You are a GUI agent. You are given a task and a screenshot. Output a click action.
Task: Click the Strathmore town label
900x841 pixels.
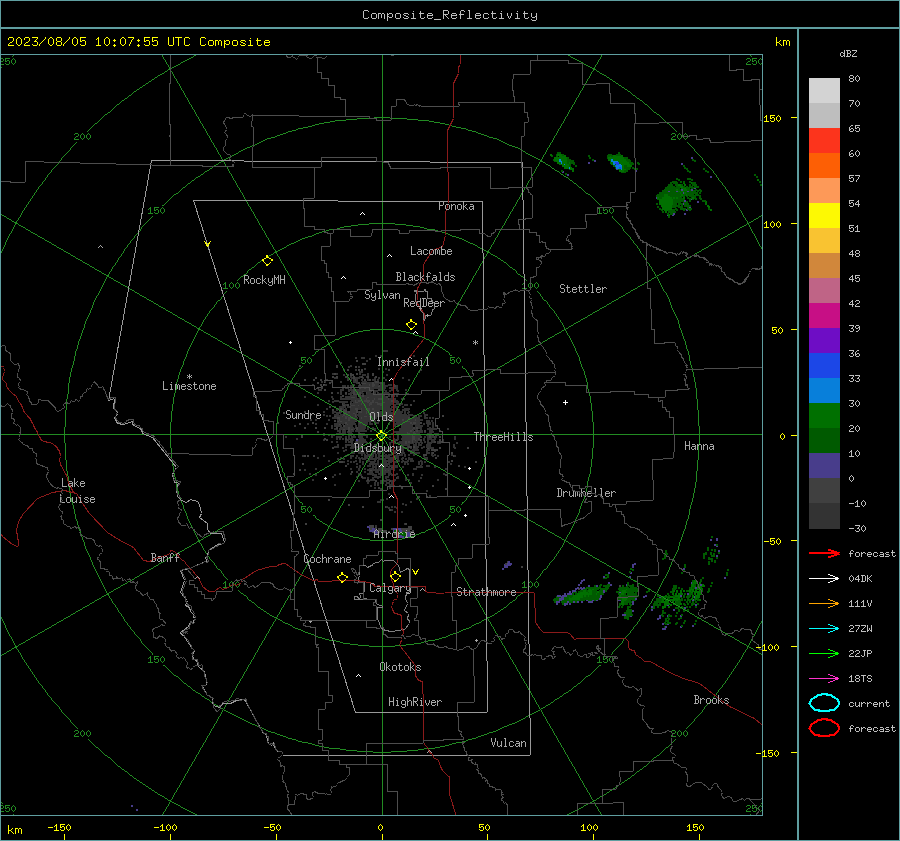(486, 592)
